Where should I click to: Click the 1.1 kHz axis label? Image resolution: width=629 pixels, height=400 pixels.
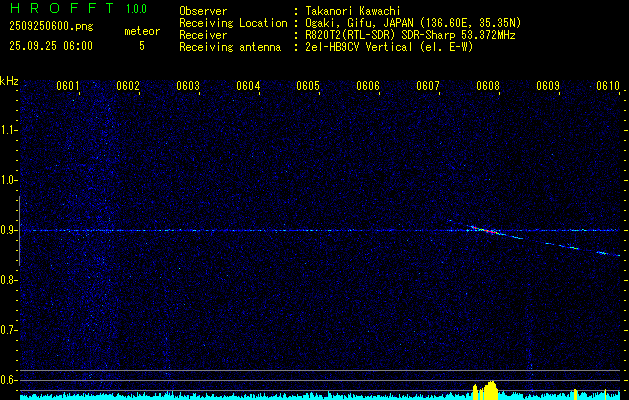pos(8,130)
